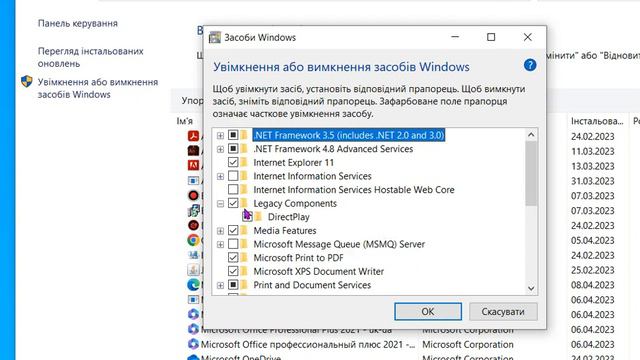Click the Засоби Windows title bar icon
This screenshot has width=640, height=360.
click(x=215, y=38)
